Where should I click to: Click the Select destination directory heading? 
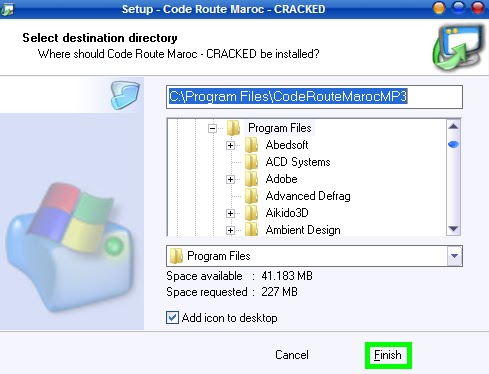coord(100,38)
